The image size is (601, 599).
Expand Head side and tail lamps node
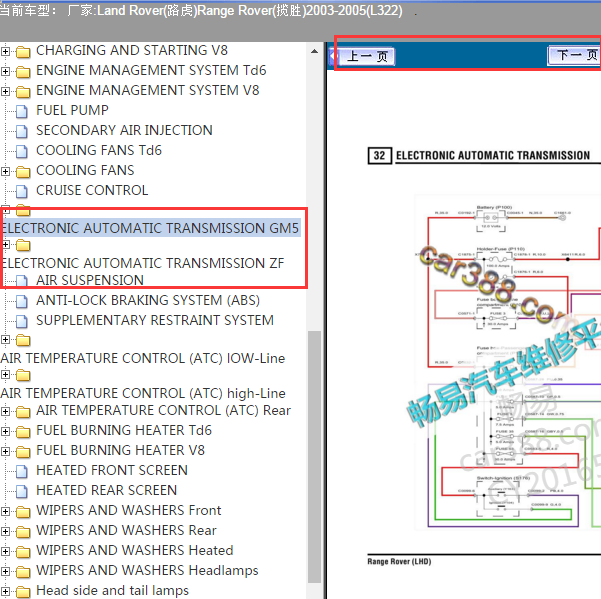(5, 591)
